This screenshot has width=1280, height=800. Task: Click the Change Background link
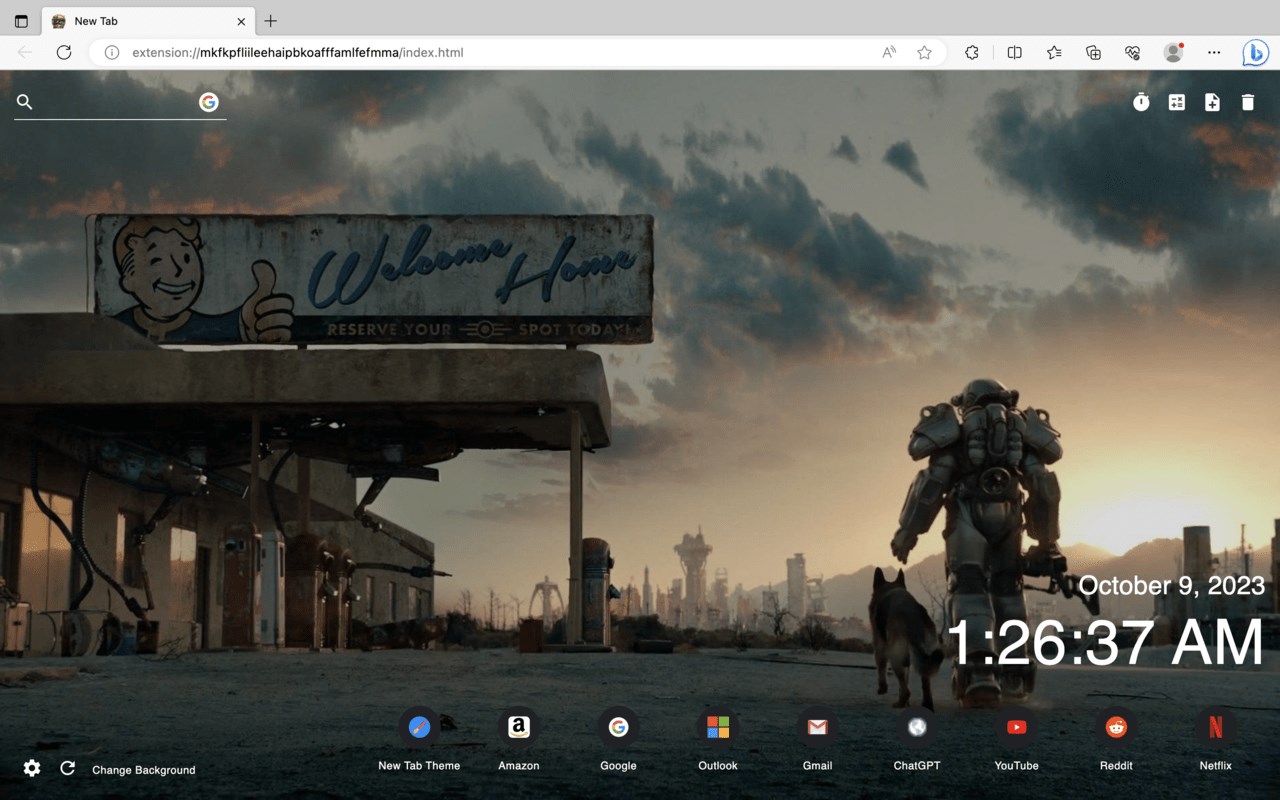coord(144,770)
